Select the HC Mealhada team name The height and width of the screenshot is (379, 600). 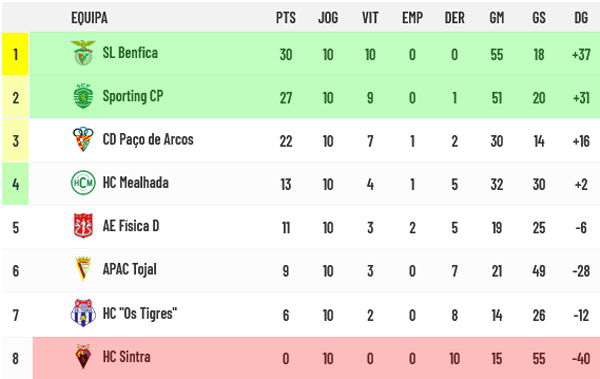135,183
